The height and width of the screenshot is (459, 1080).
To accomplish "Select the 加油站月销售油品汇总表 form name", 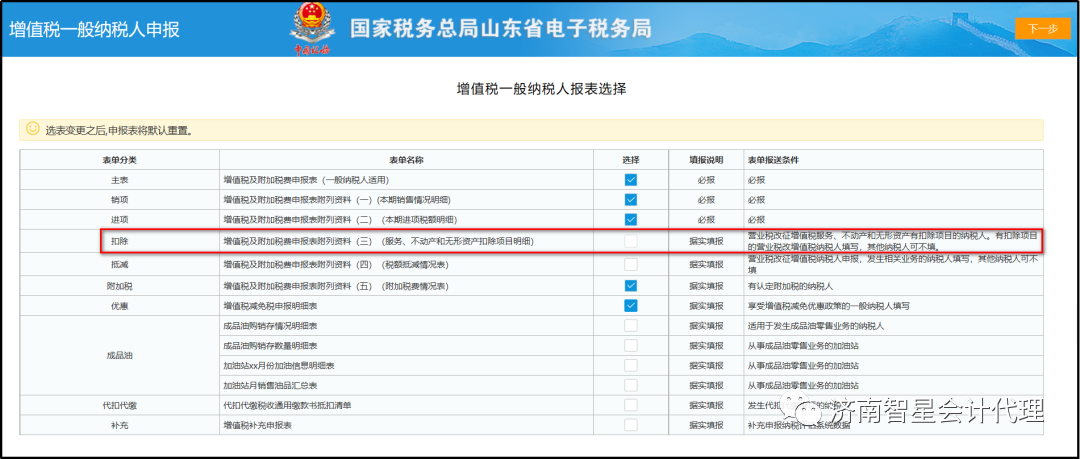I will pos(271,385).
